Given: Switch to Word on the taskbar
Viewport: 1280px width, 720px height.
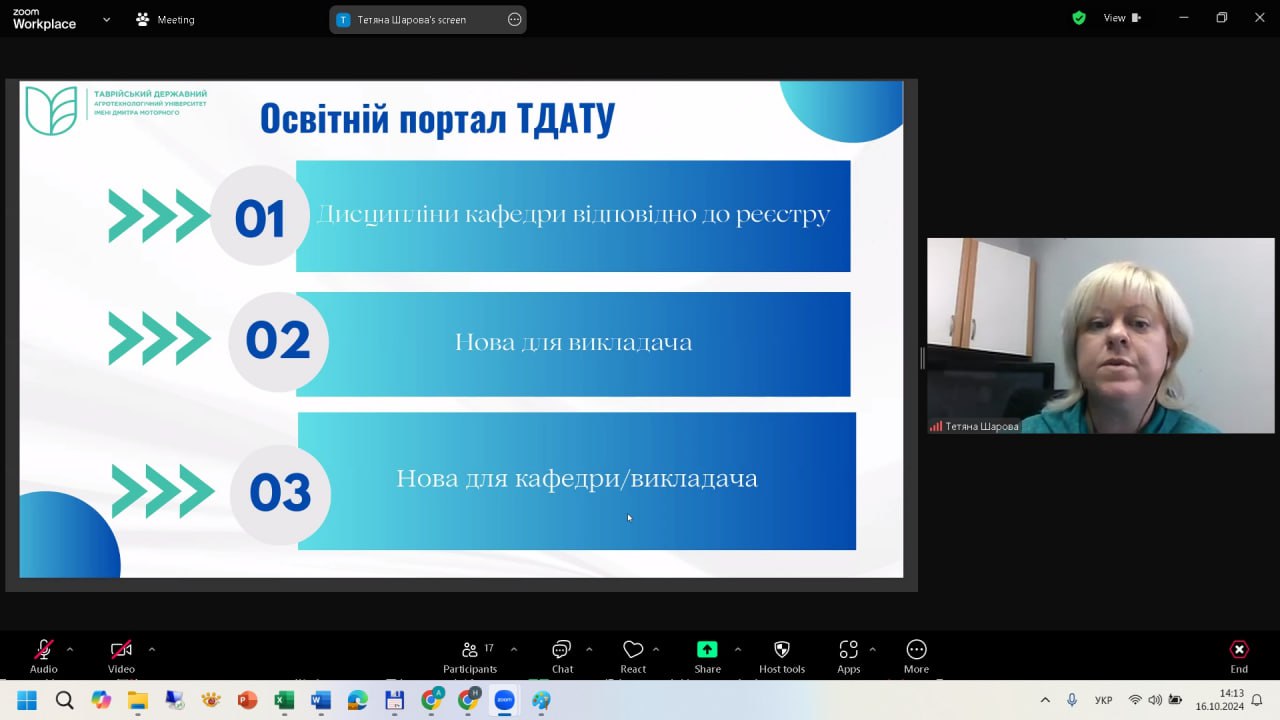Looking at the screenshot, I should coord(321,700).
